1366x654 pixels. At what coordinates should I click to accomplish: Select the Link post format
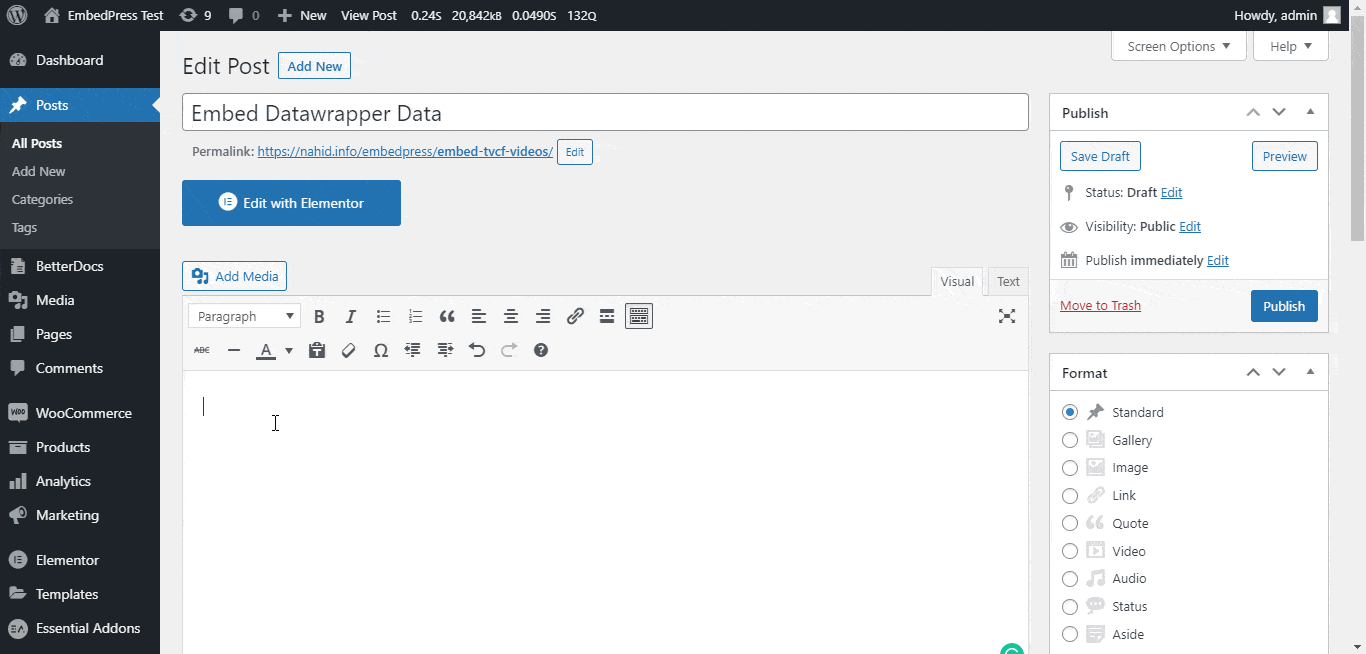[x=1070, y=495]
